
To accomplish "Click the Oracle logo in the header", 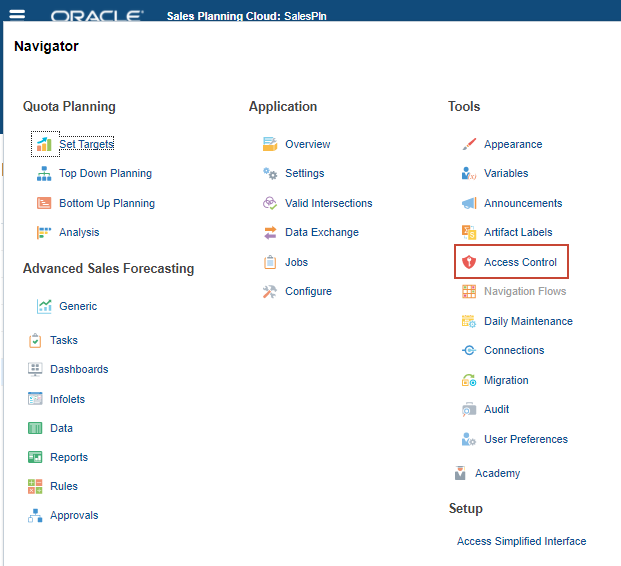I will 97,16.
